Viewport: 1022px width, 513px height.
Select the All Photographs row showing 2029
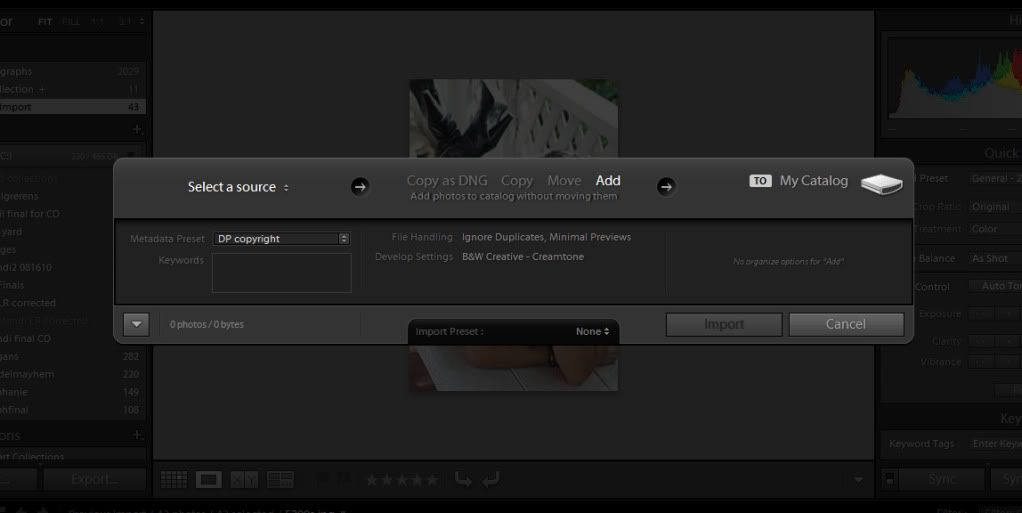[x=72, y=71]
